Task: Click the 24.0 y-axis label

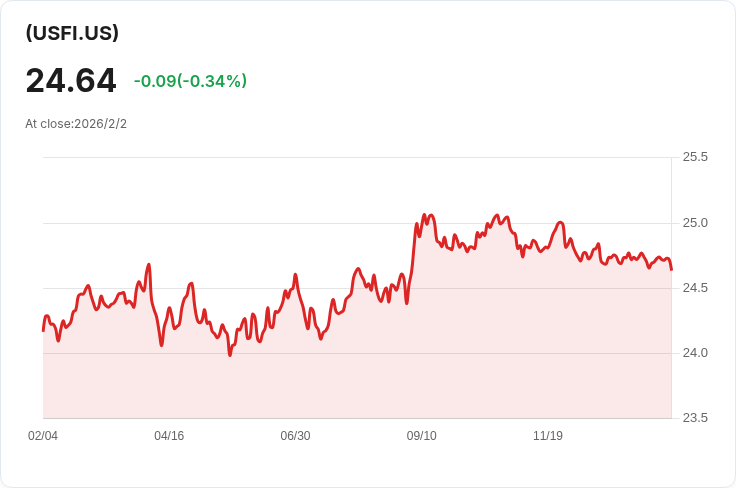Action: tap(695, 353)
